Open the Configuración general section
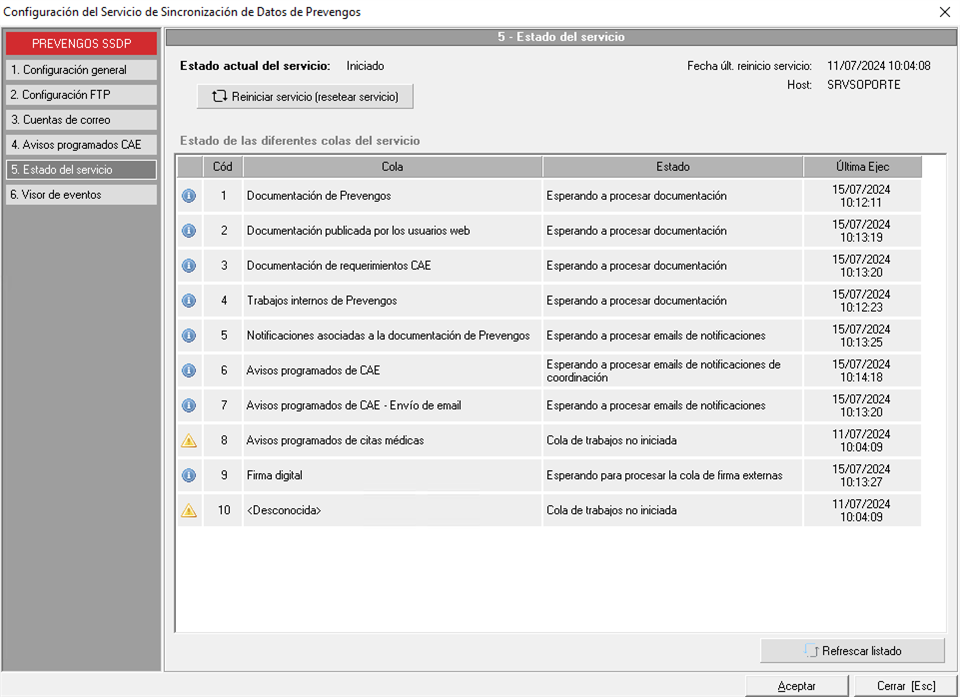Screen dimensions: 960x697 pos(80,70)
